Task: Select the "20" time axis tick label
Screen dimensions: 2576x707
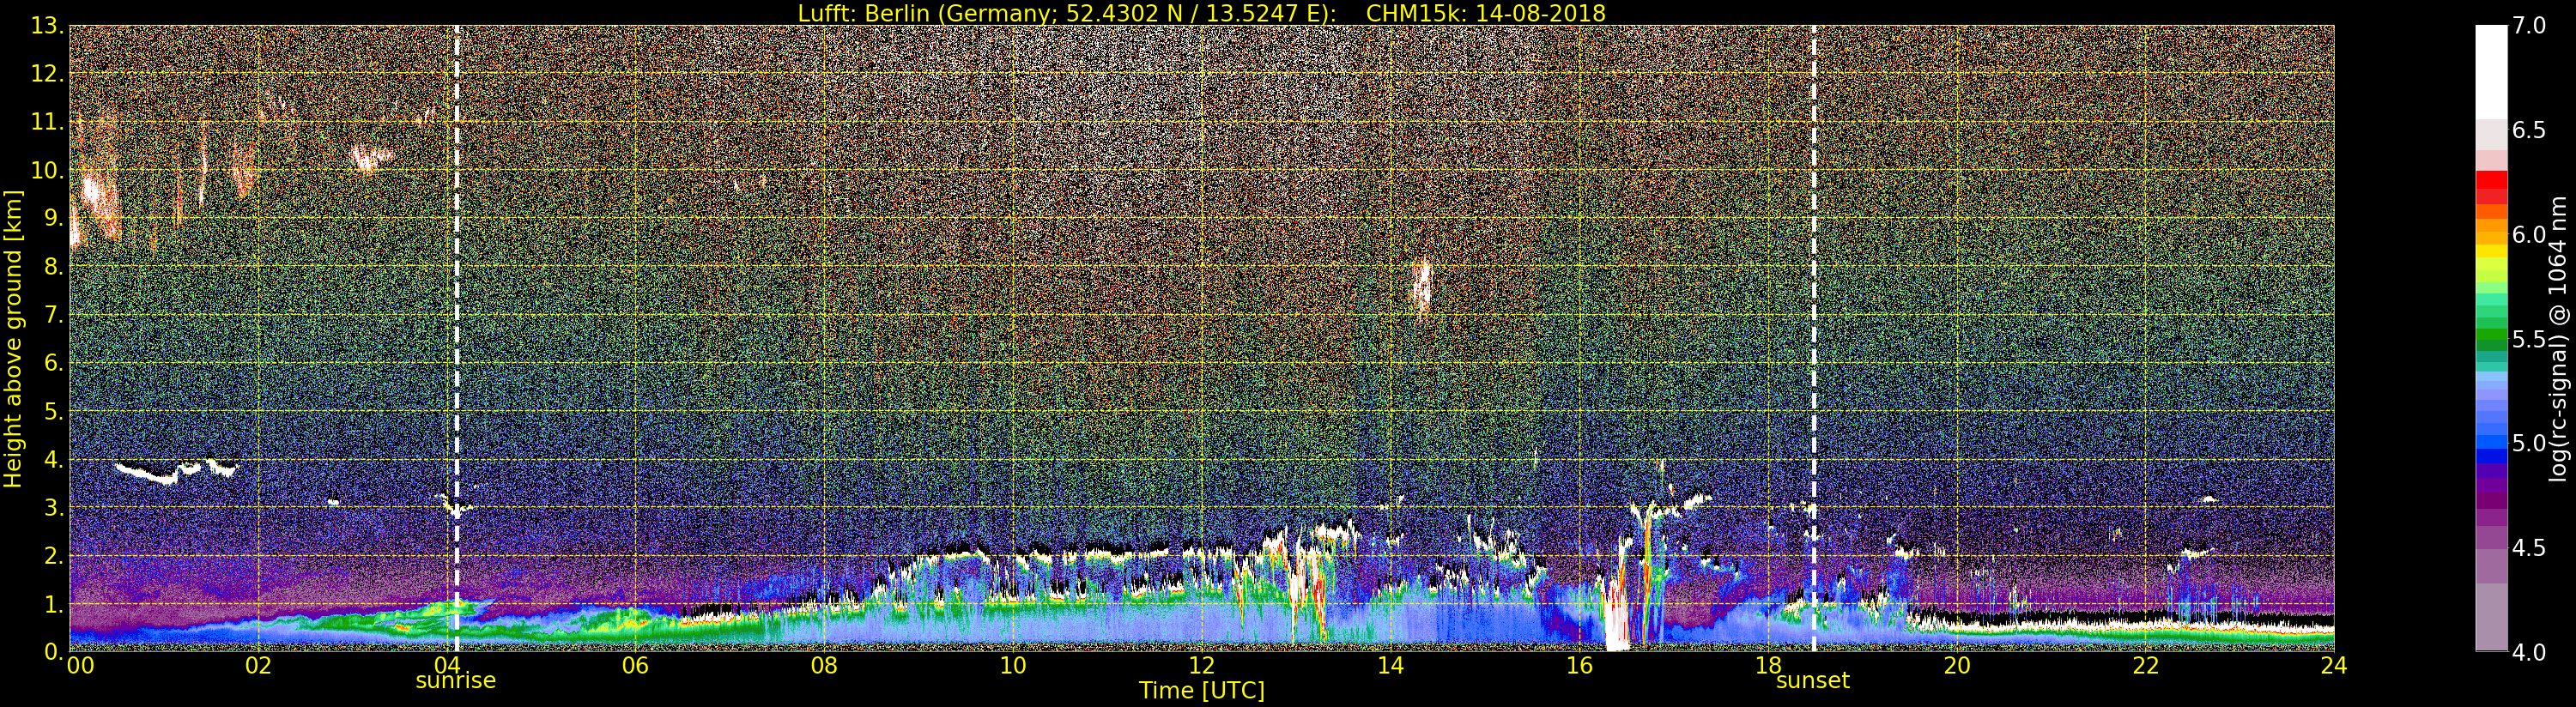Action: tap(1956, 665)
